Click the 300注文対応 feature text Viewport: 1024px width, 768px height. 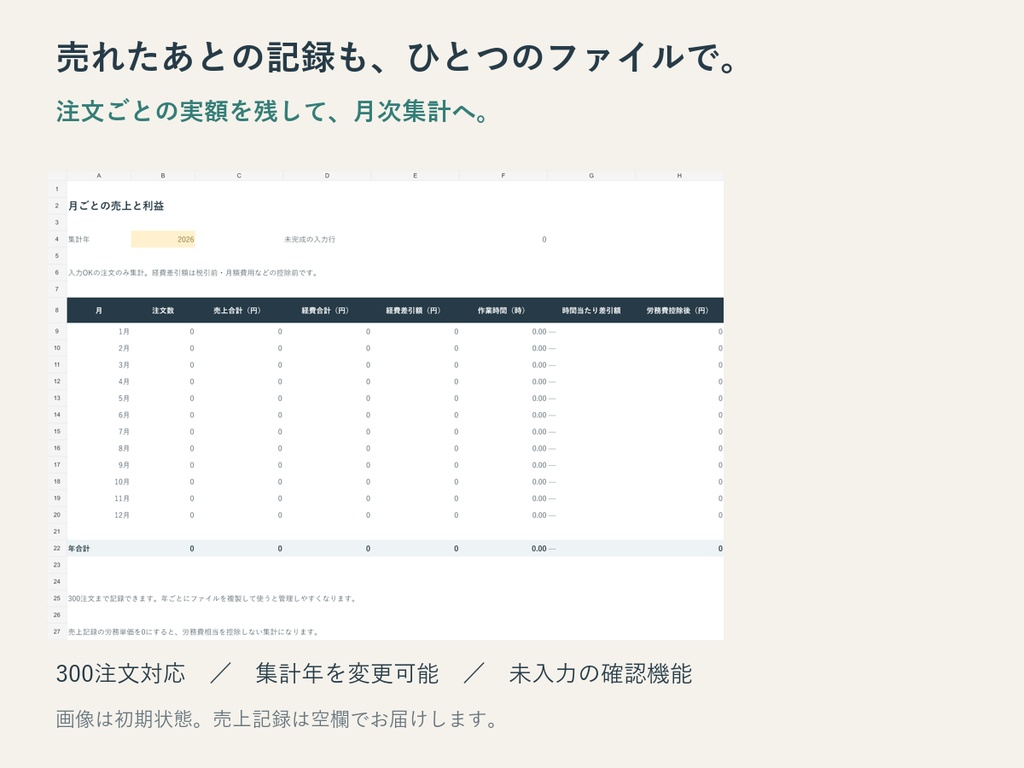(x=121, y=673)
